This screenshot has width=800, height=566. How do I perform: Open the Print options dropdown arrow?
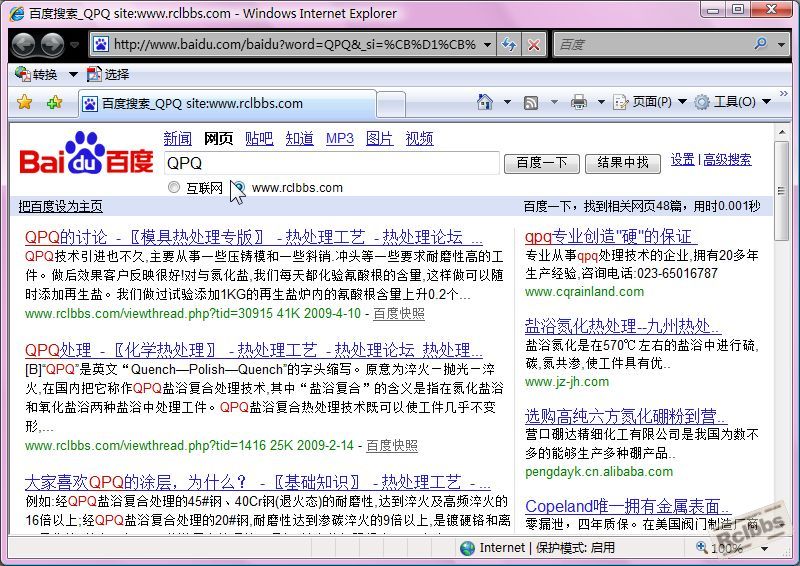coord(601,102)
